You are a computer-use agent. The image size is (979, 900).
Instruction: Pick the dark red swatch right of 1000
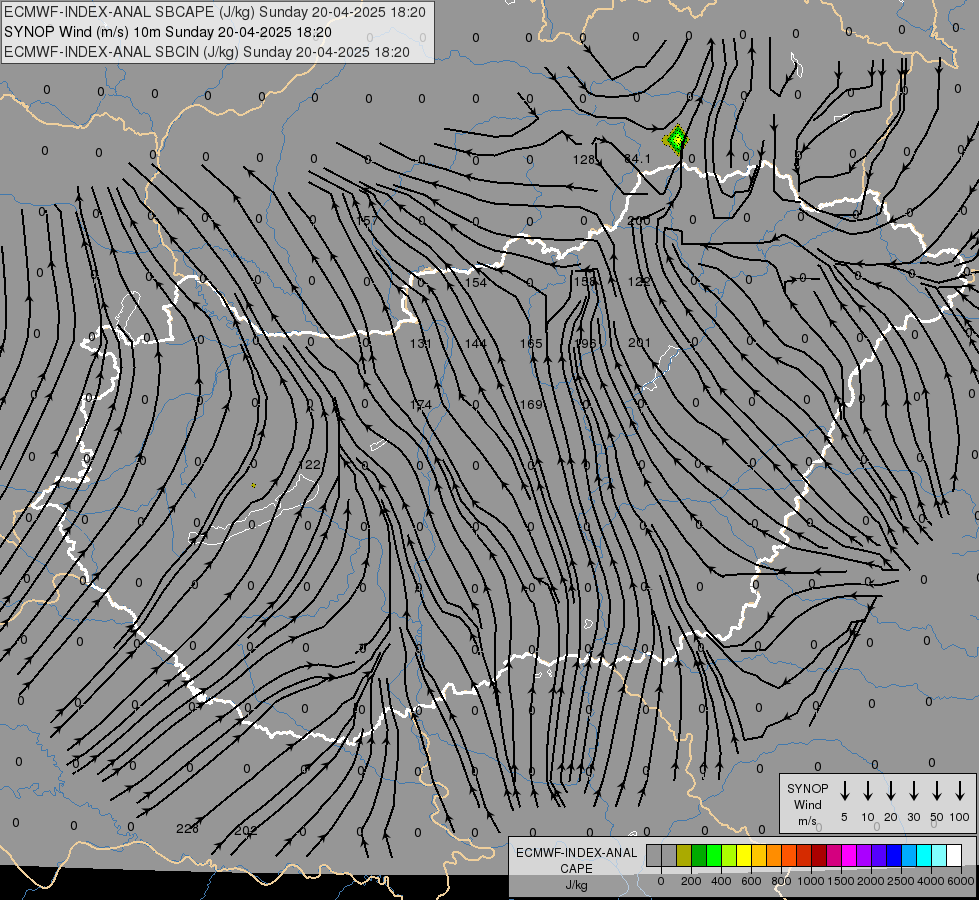(819, 856)
